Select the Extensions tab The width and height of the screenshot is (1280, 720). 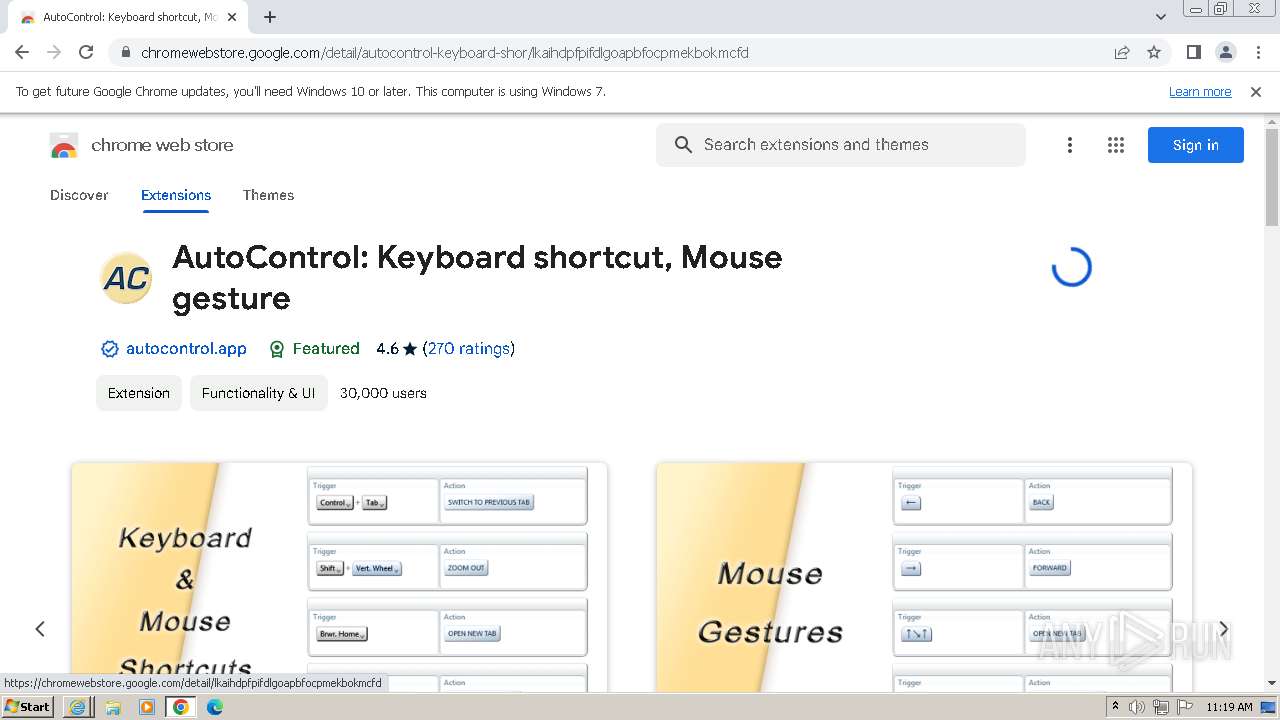click(x=176, y=195)
